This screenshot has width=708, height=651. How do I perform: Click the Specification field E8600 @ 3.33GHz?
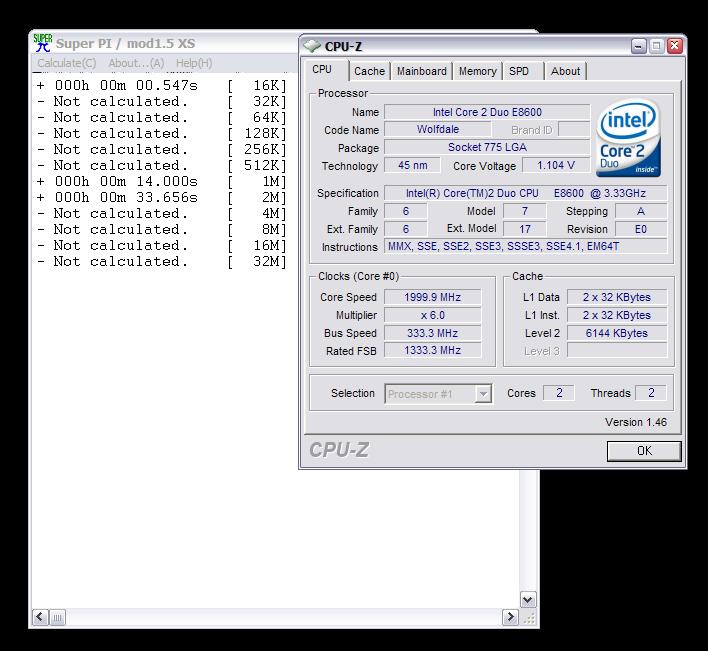click(x=526, y=193)
